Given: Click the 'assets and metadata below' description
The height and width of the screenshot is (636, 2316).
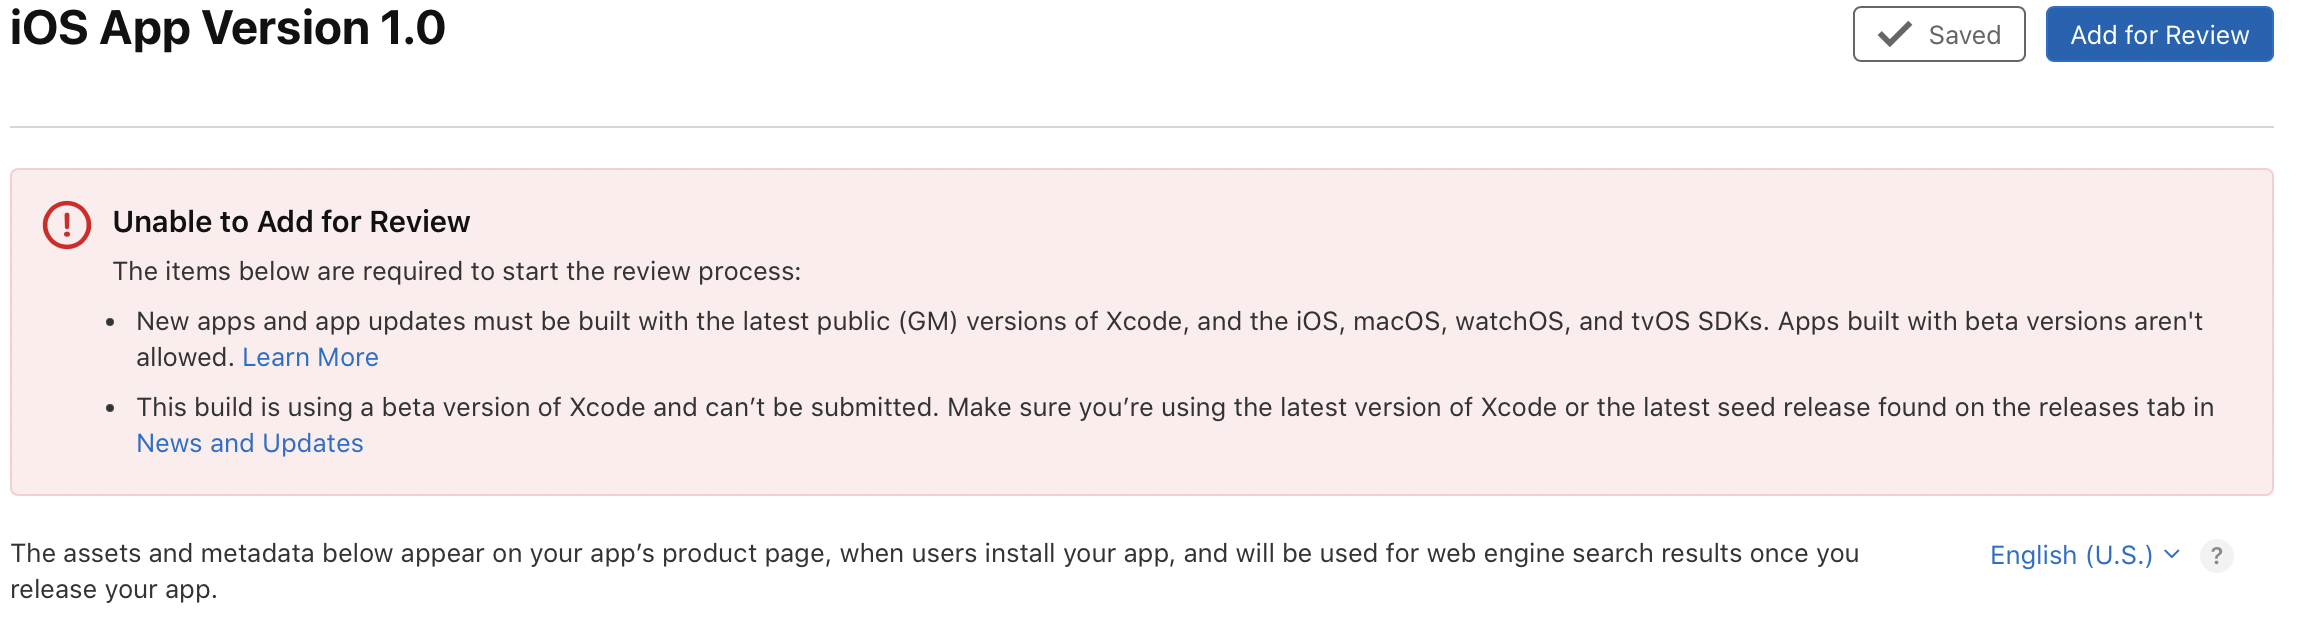Looking at the screenshot, I should (934, 571).
